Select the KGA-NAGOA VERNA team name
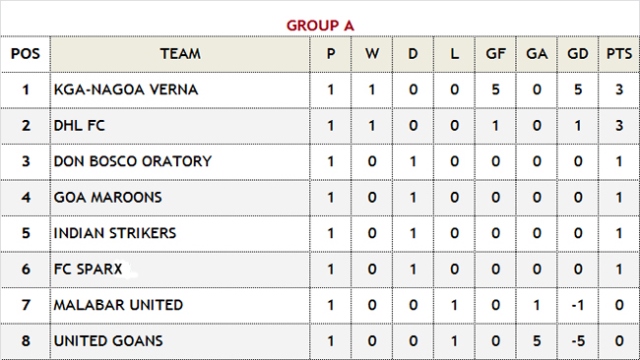 (x=126, y=89)
